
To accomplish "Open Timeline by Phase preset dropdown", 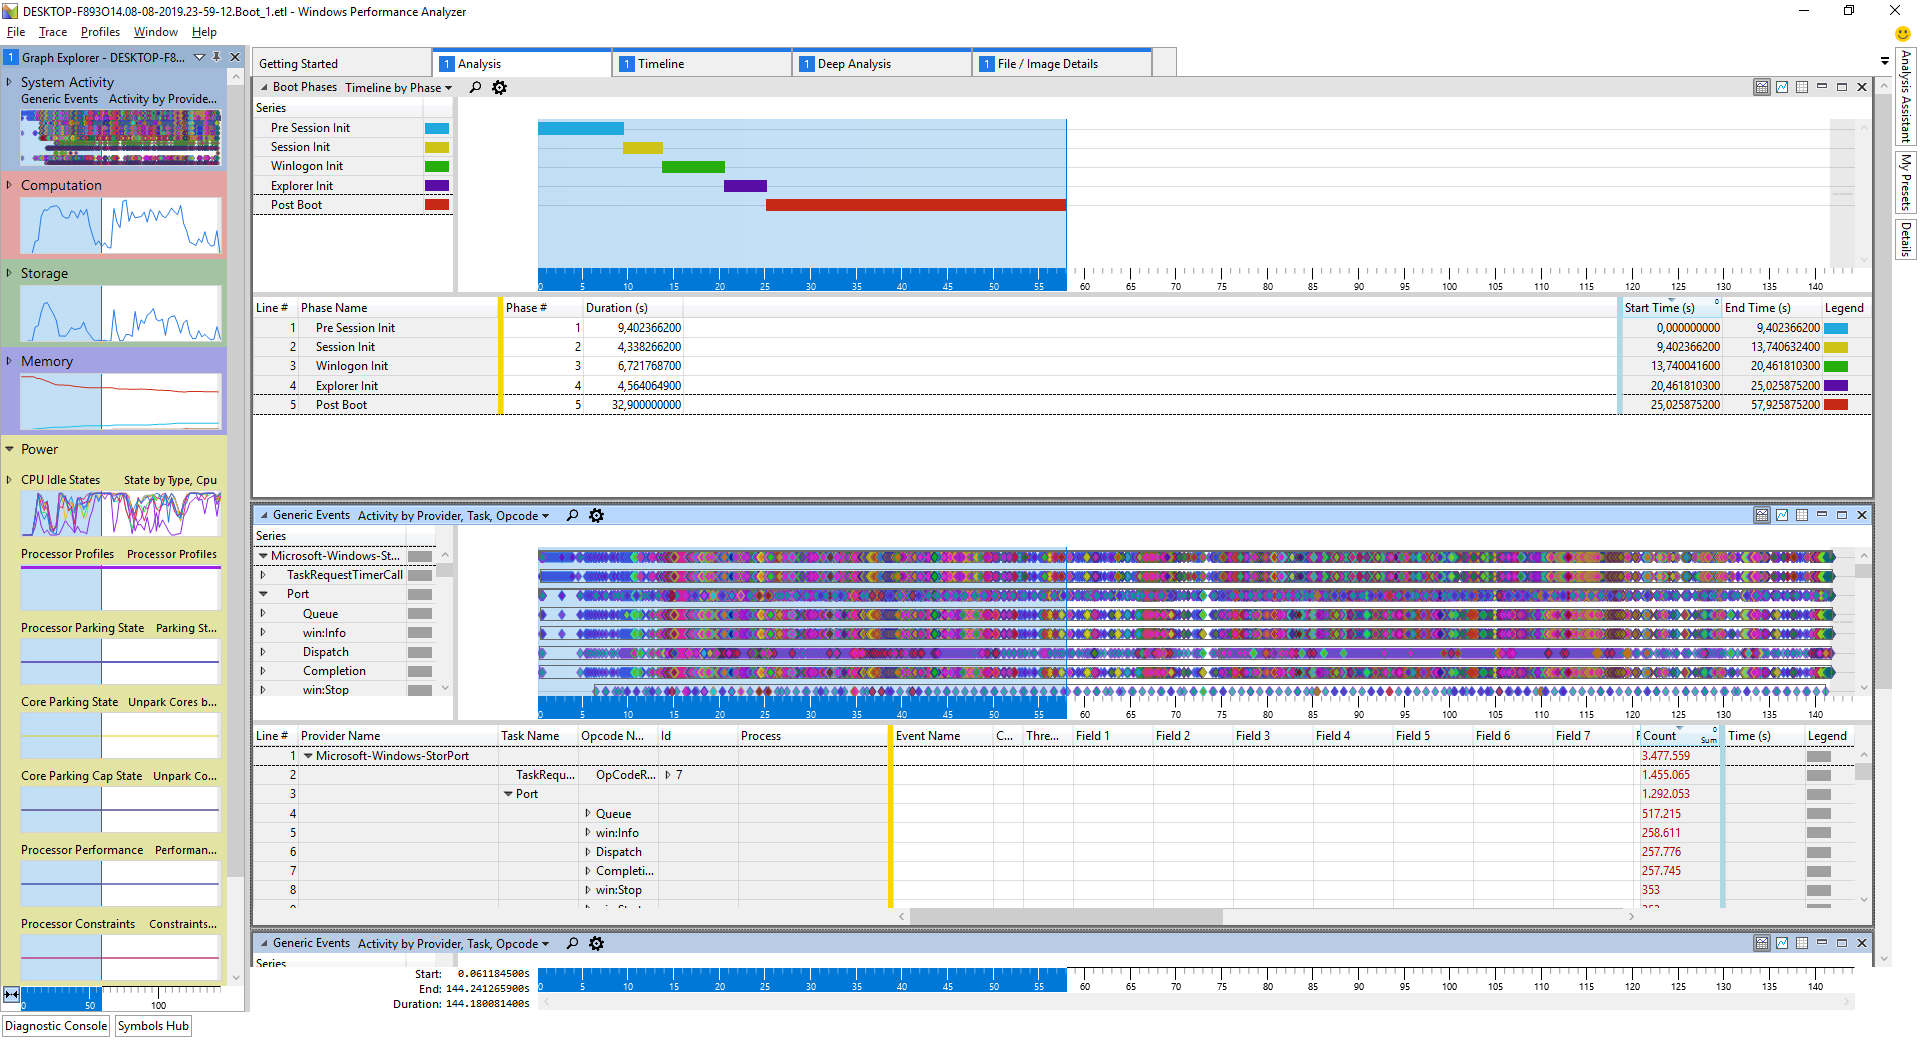I will (399, 88).
